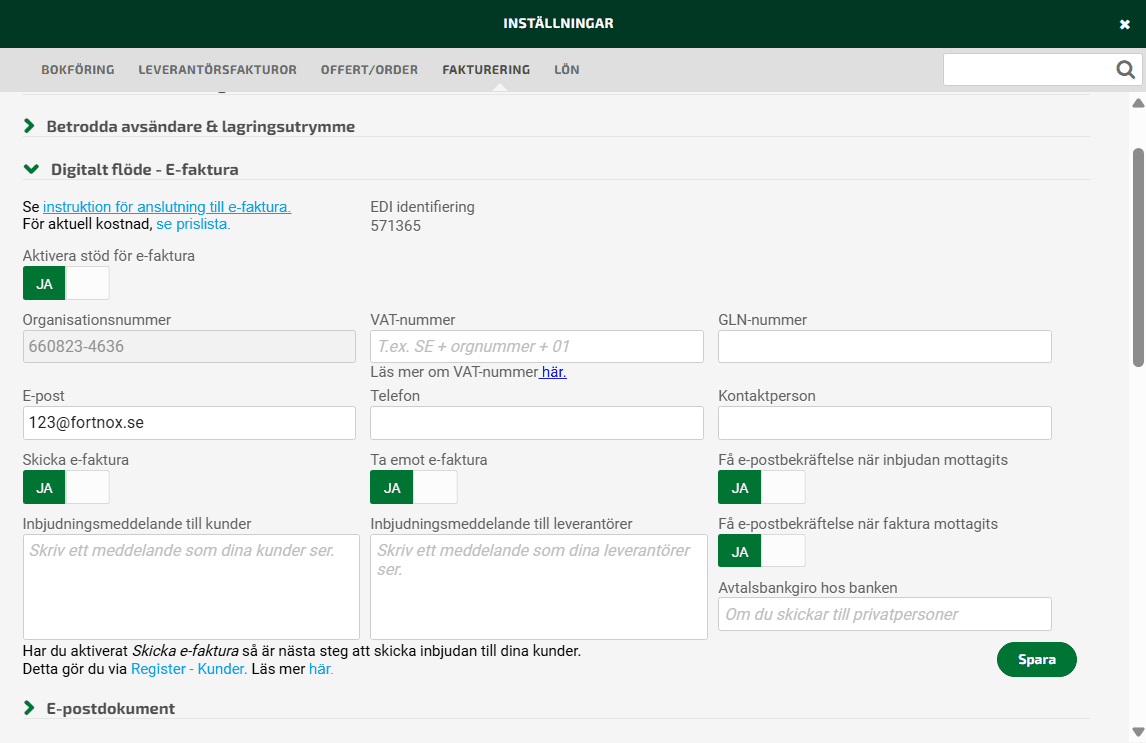Go to the Lön tab
This screenshot has height=743, width=1146.
[x=567, y=70]
